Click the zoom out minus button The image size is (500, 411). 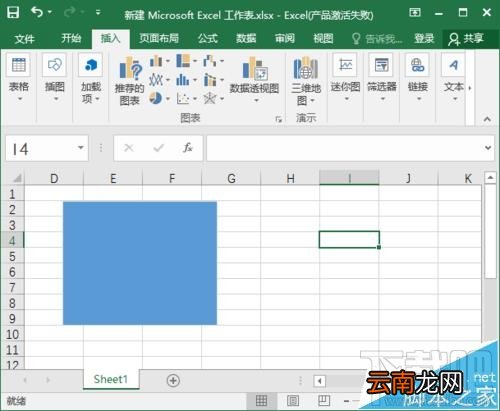347,401
